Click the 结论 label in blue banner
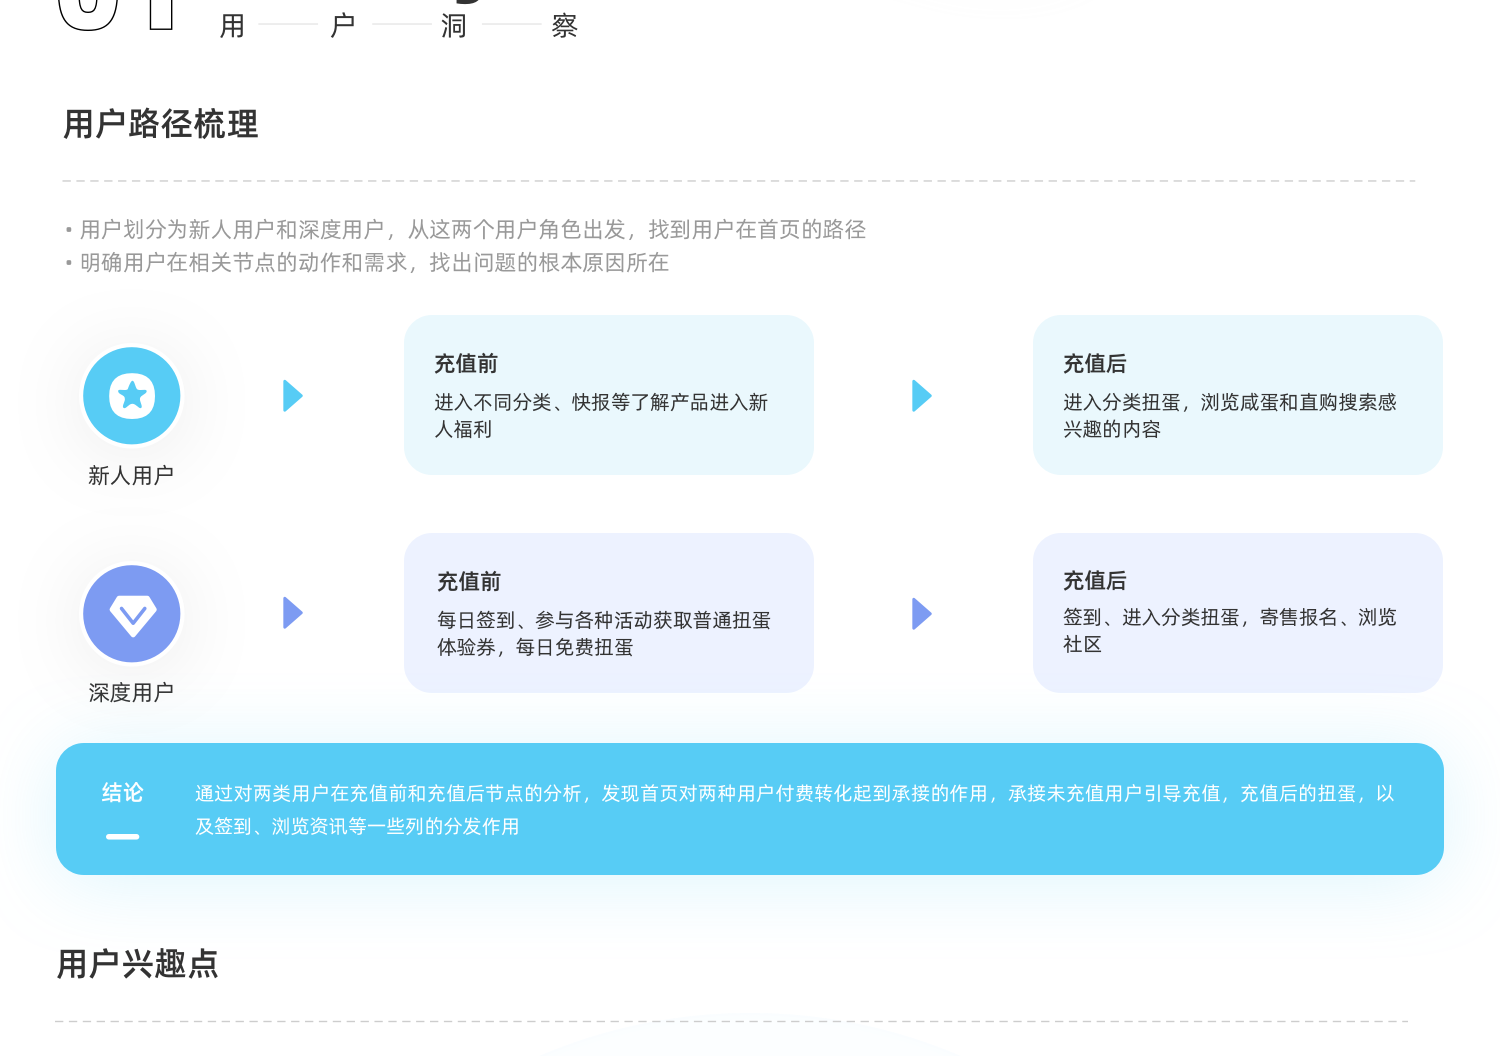Image resolution: width=1500 pixels, height=1056 pixels. coord(123,793)
